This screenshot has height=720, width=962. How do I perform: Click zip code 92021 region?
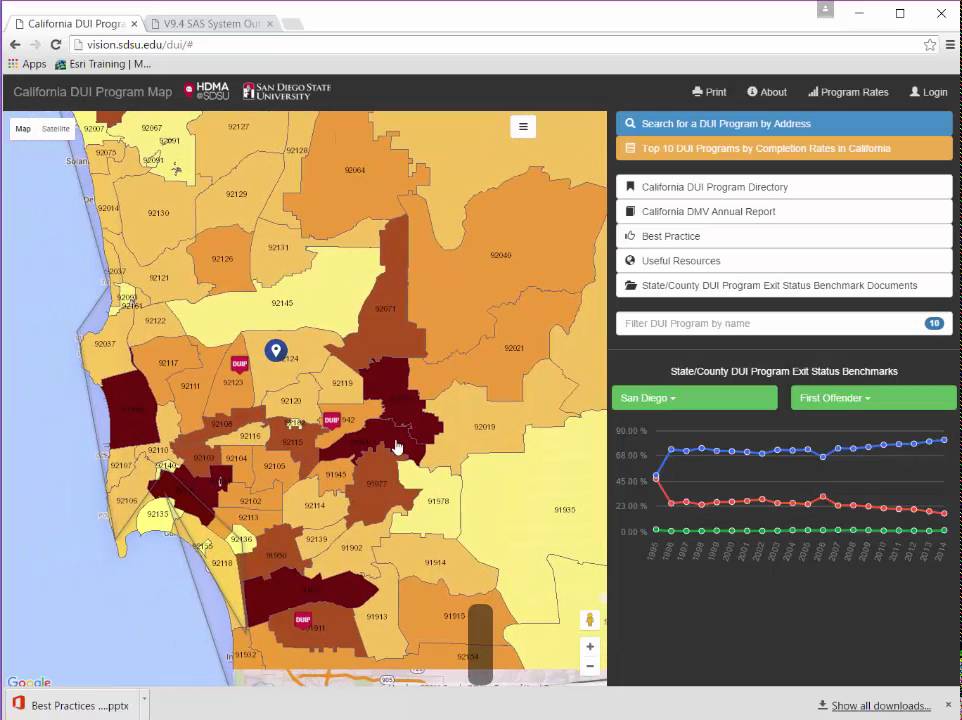[514, 348]
